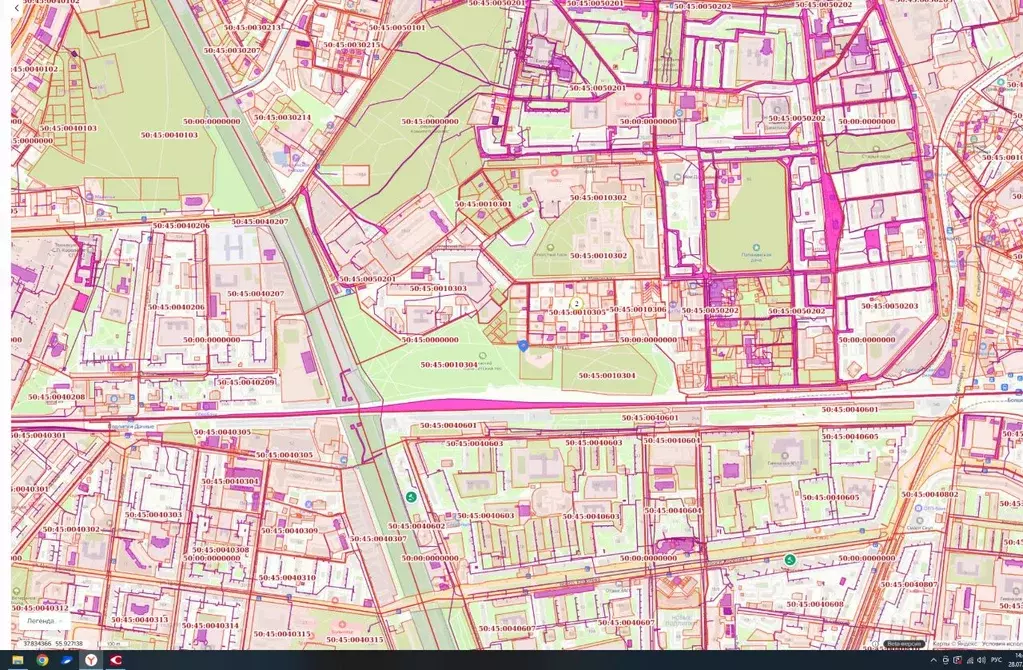Click the red C application icon in the taskbar

116,661
